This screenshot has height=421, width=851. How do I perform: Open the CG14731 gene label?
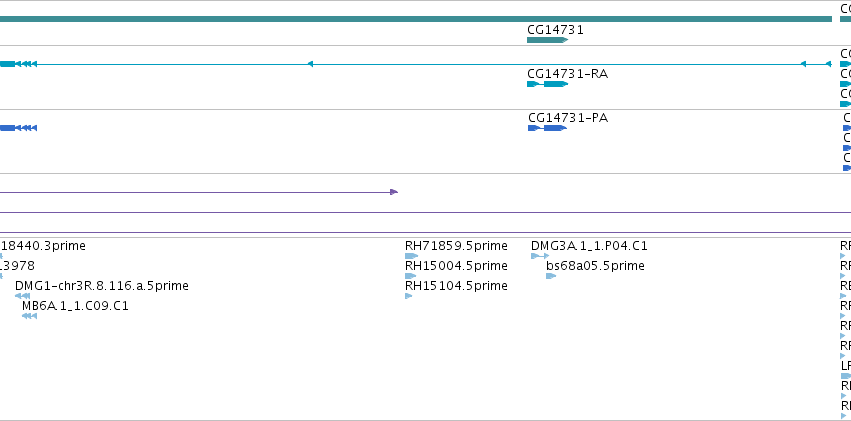tap(555, 30)
